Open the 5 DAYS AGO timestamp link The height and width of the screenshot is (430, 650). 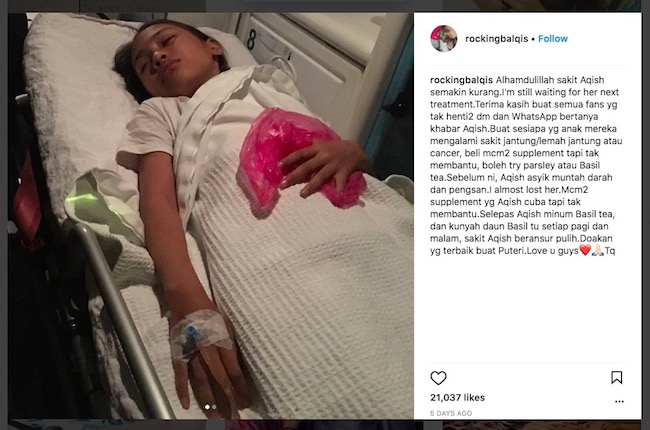coord(451,413)
